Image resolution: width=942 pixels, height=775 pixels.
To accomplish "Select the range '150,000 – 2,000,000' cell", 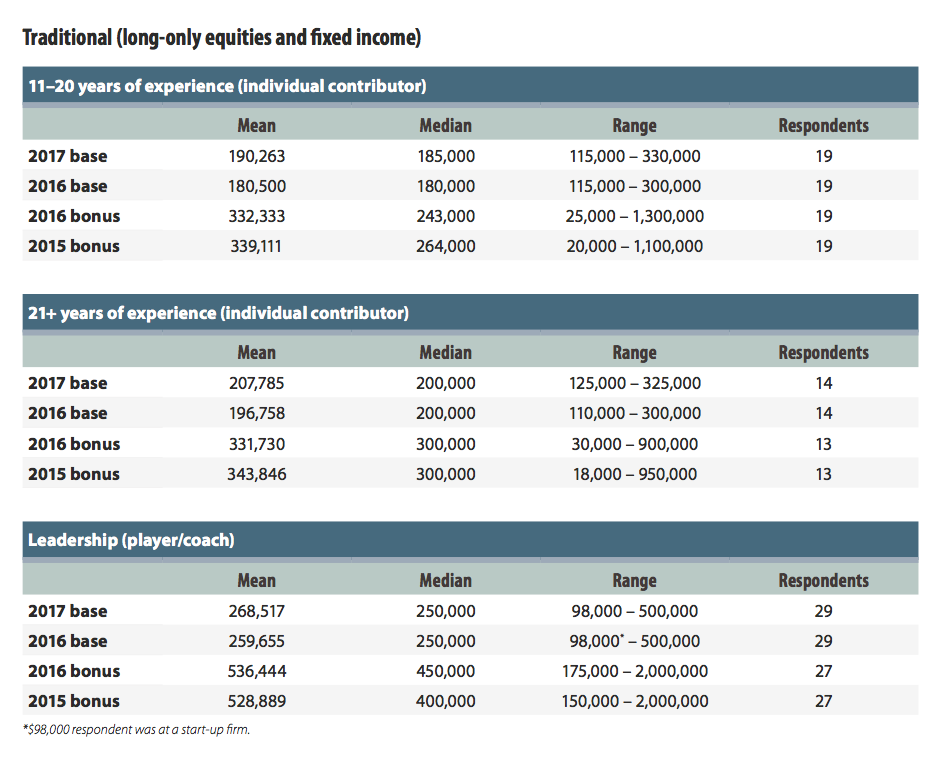I will coord(634,701).
